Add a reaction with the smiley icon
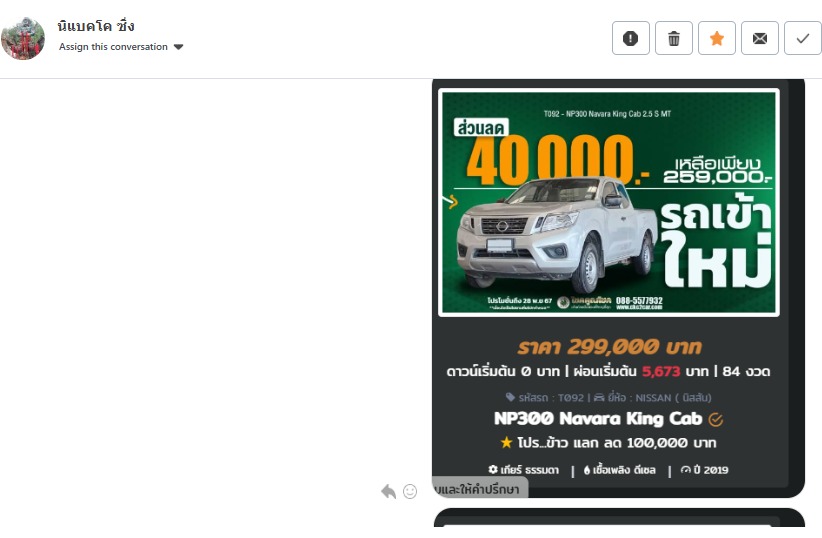This screenshot has width=822, height=538. pyautogui.click(x=410, y=491)
